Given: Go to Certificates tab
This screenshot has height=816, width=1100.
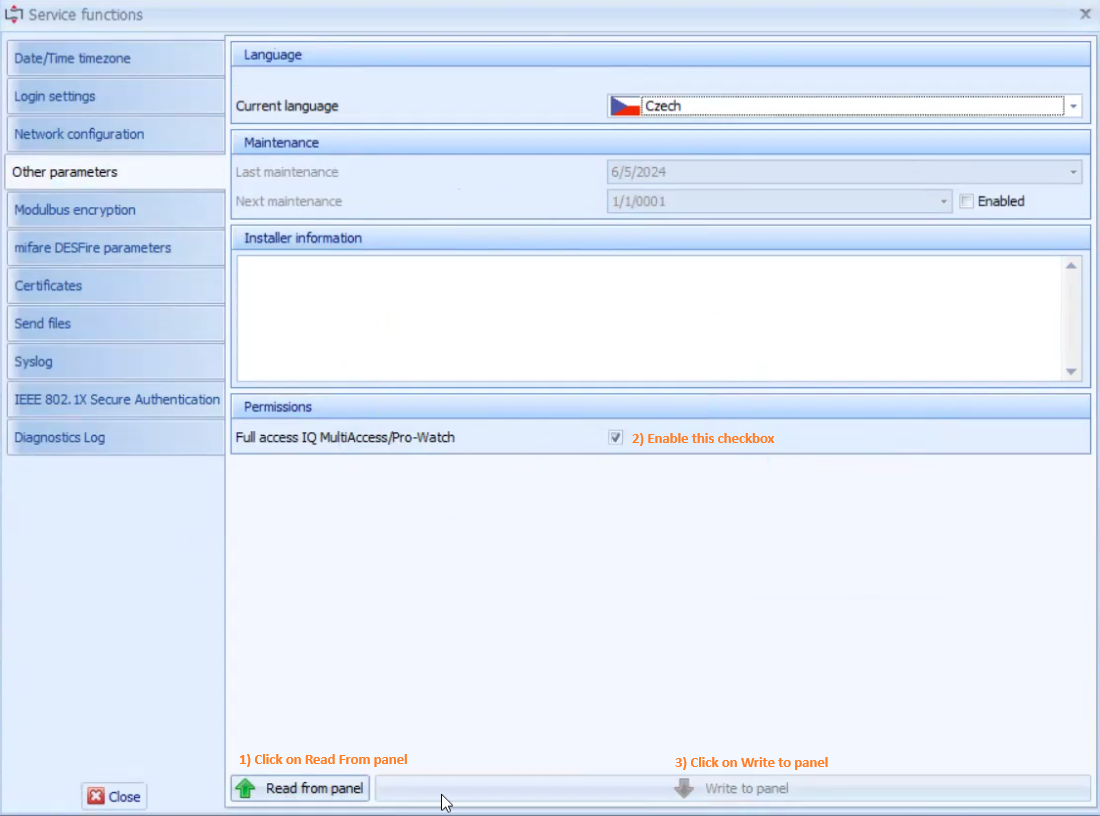Looking at the screenshot, I should pyautogui.click(x=116, y=286).
